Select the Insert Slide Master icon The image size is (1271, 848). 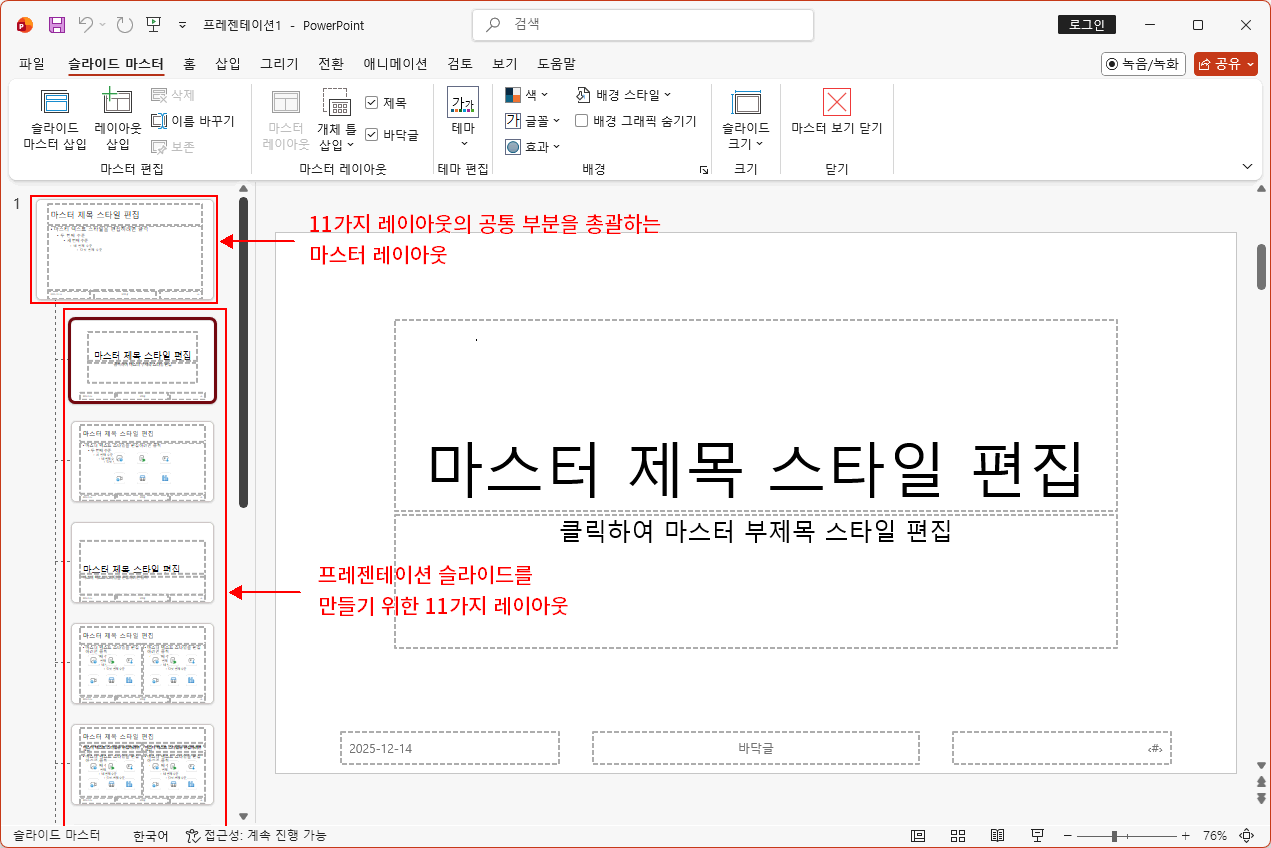(x=54, y=120)
